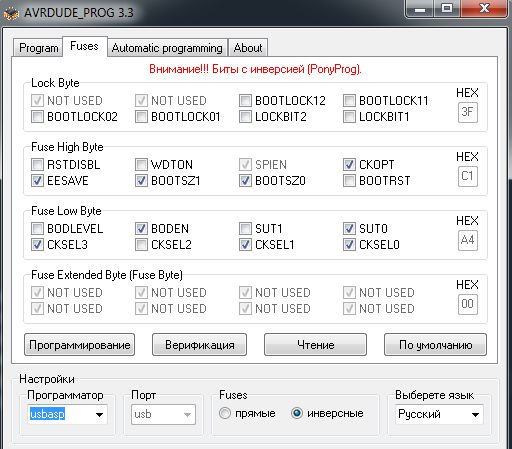
Task: Uncheck the SUT0 fuse
Action: (x=349, y=228)
